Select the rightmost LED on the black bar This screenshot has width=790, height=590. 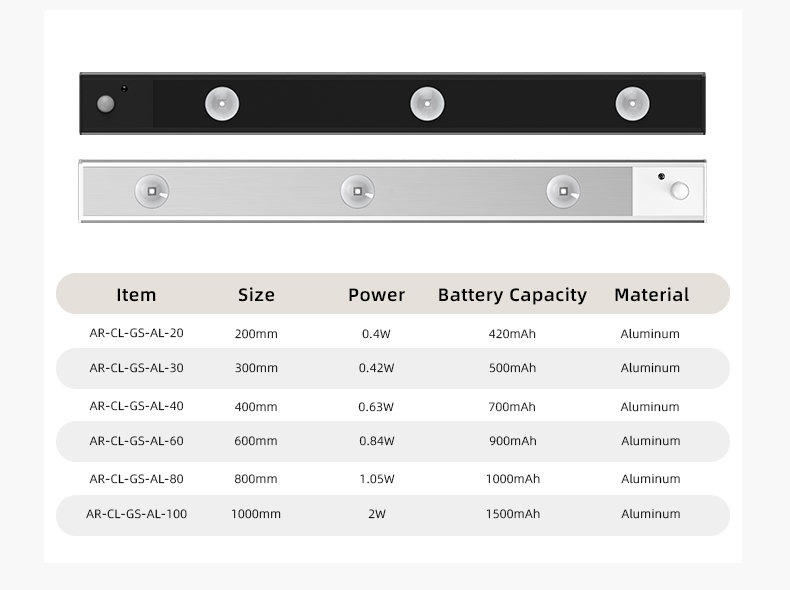(632, 104)
